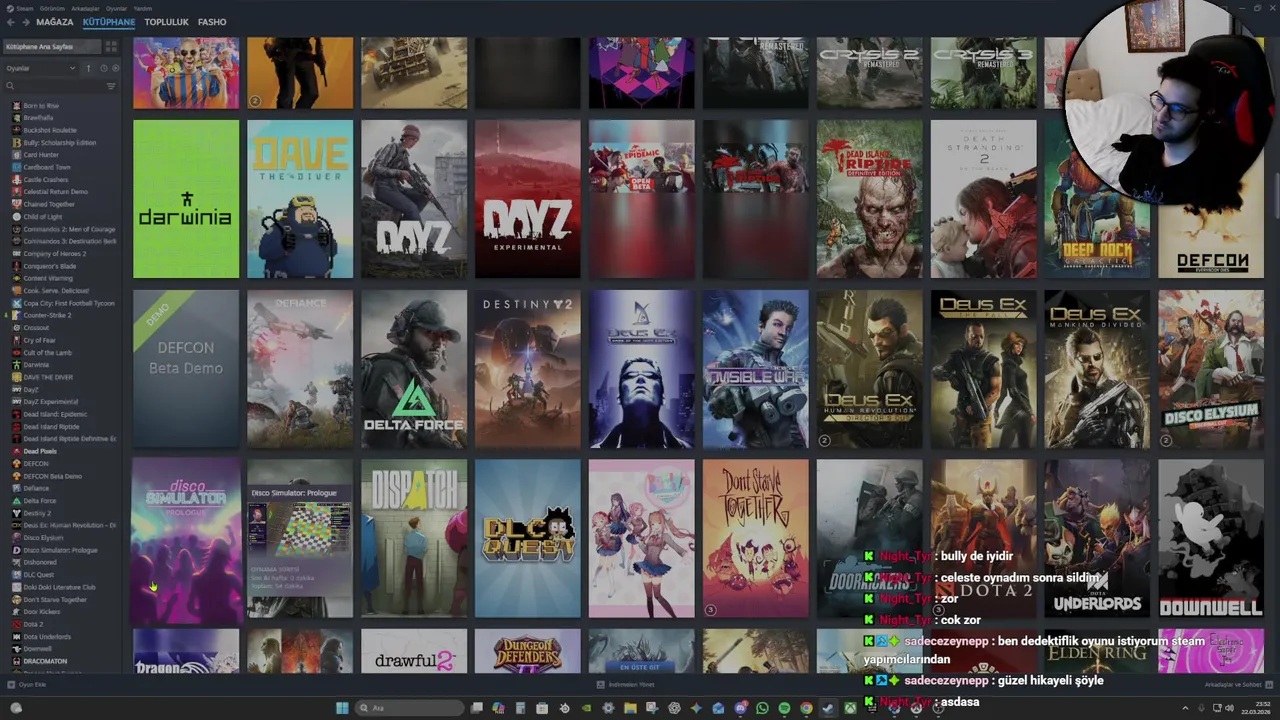Click the volume icon in the system tray

click(x=1230, y=708)
